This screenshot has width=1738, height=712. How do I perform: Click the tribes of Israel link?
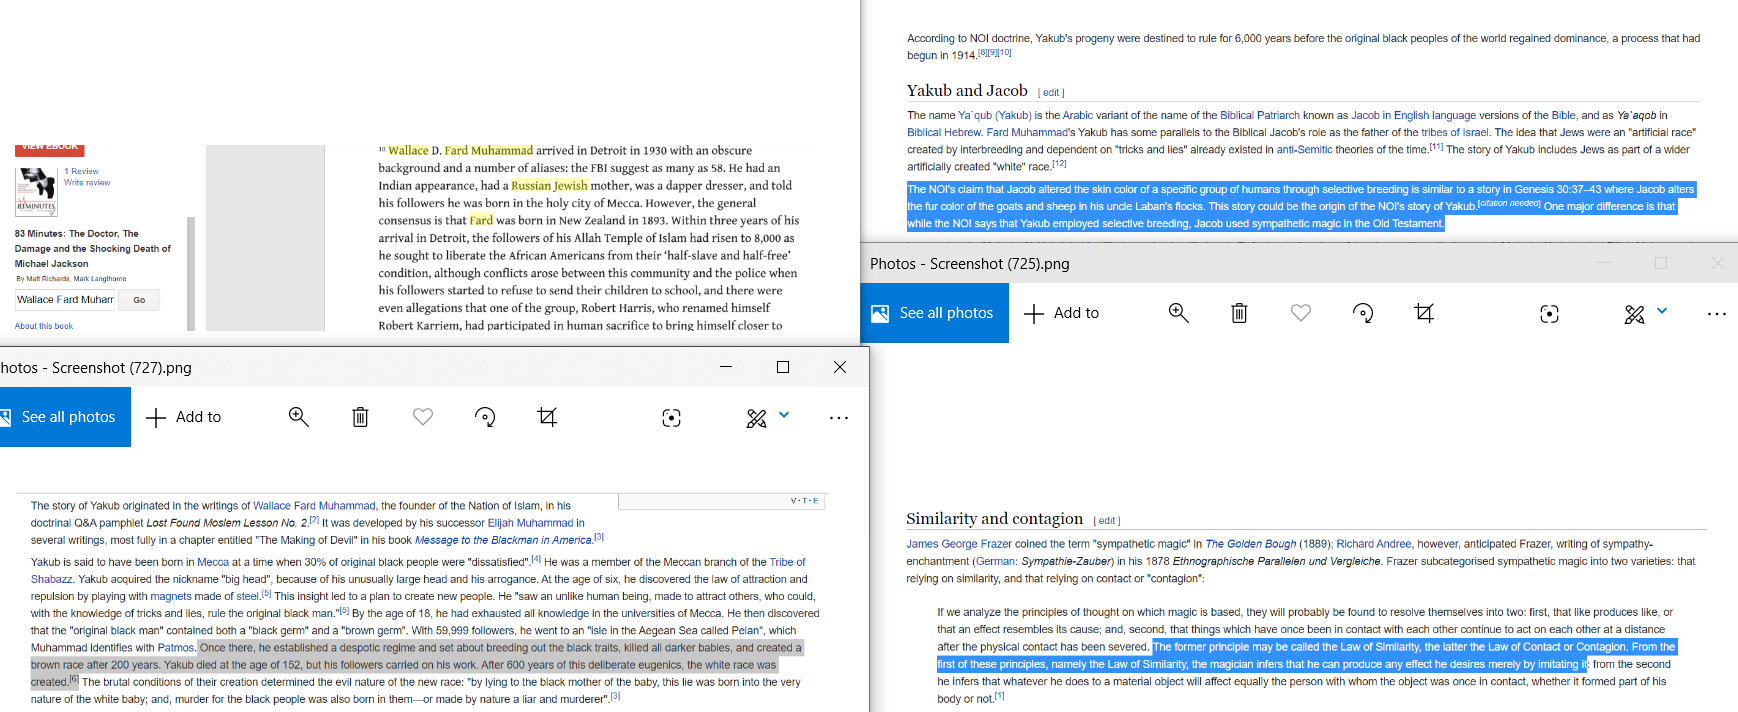[1455, 133]
